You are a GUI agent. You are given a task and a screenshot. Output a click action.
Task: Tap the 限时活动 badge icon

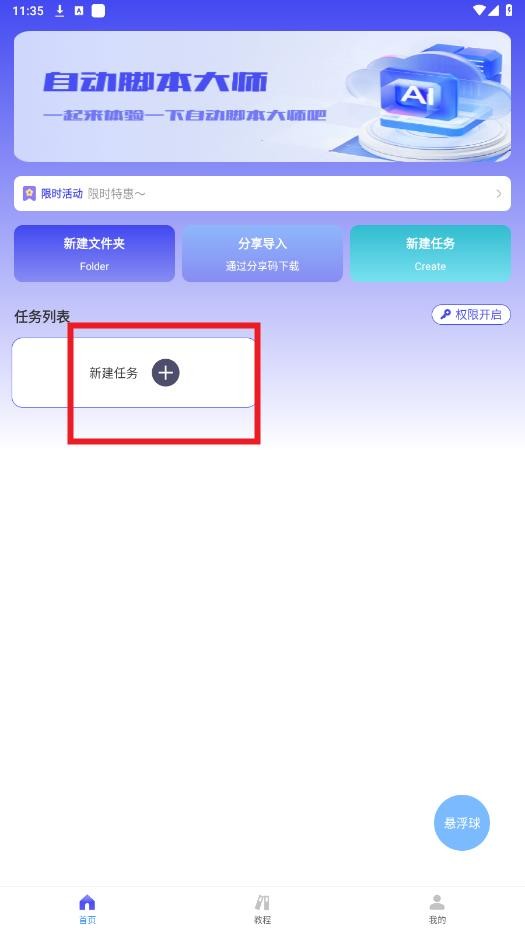point(29,193)
